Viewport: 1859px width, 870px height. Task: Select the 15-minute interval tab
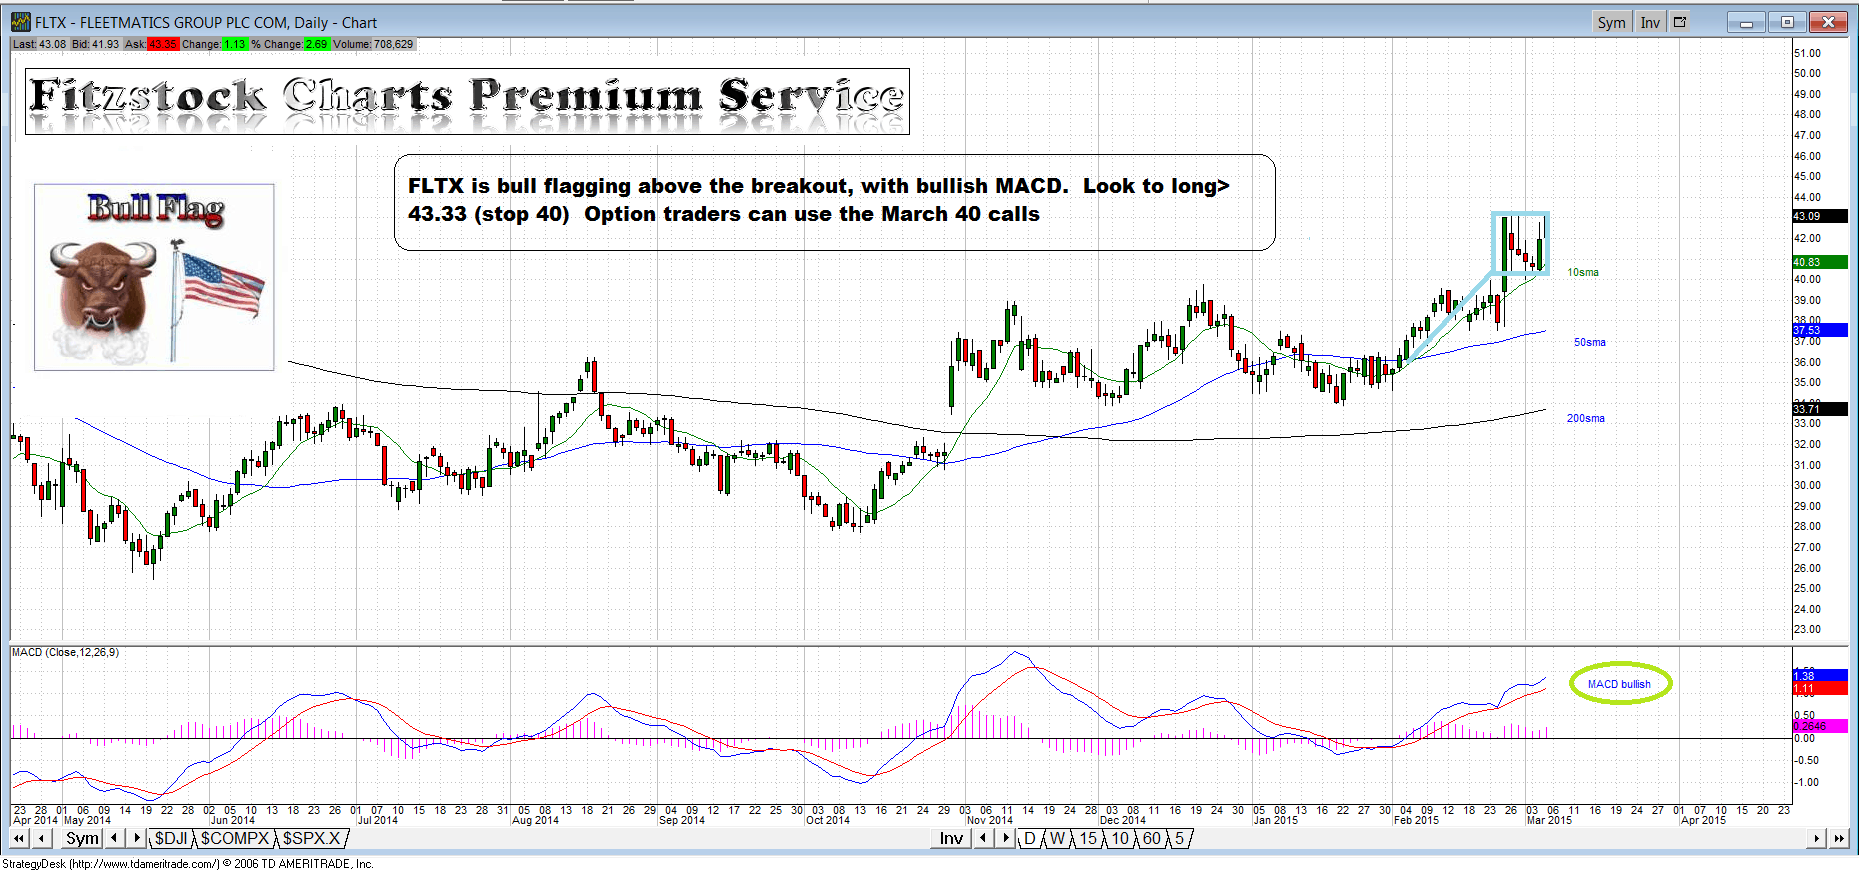coord(1088,839)
